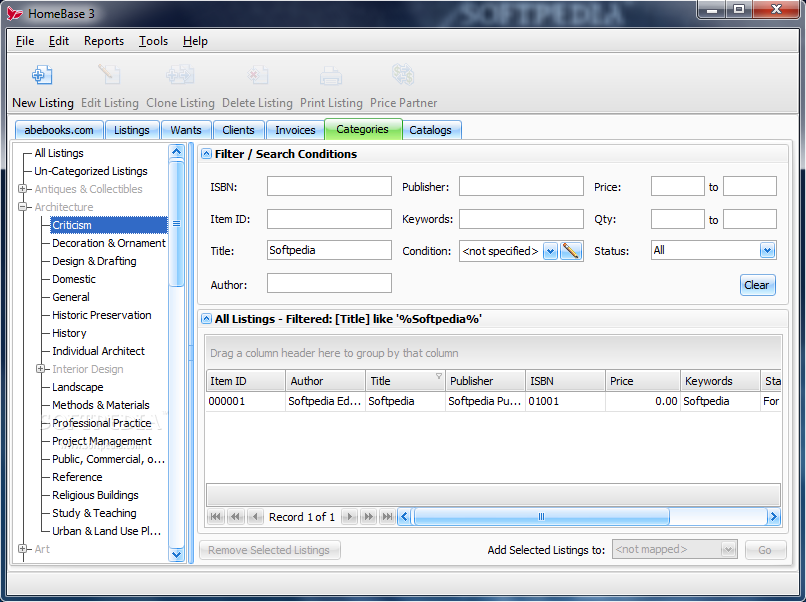Image resolution: width=806 pixels, height=602 pixels.
Task: Sort by the Item ID column header
Action: (246, 381)
